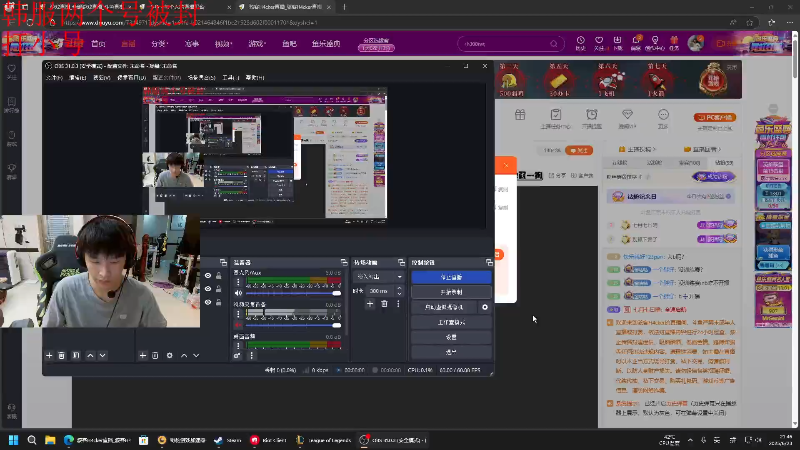This screenshot has height=450, width=800.
Task: Start the virtual camera in OBS
Action: pyautogui.click(x=444, y=307)
